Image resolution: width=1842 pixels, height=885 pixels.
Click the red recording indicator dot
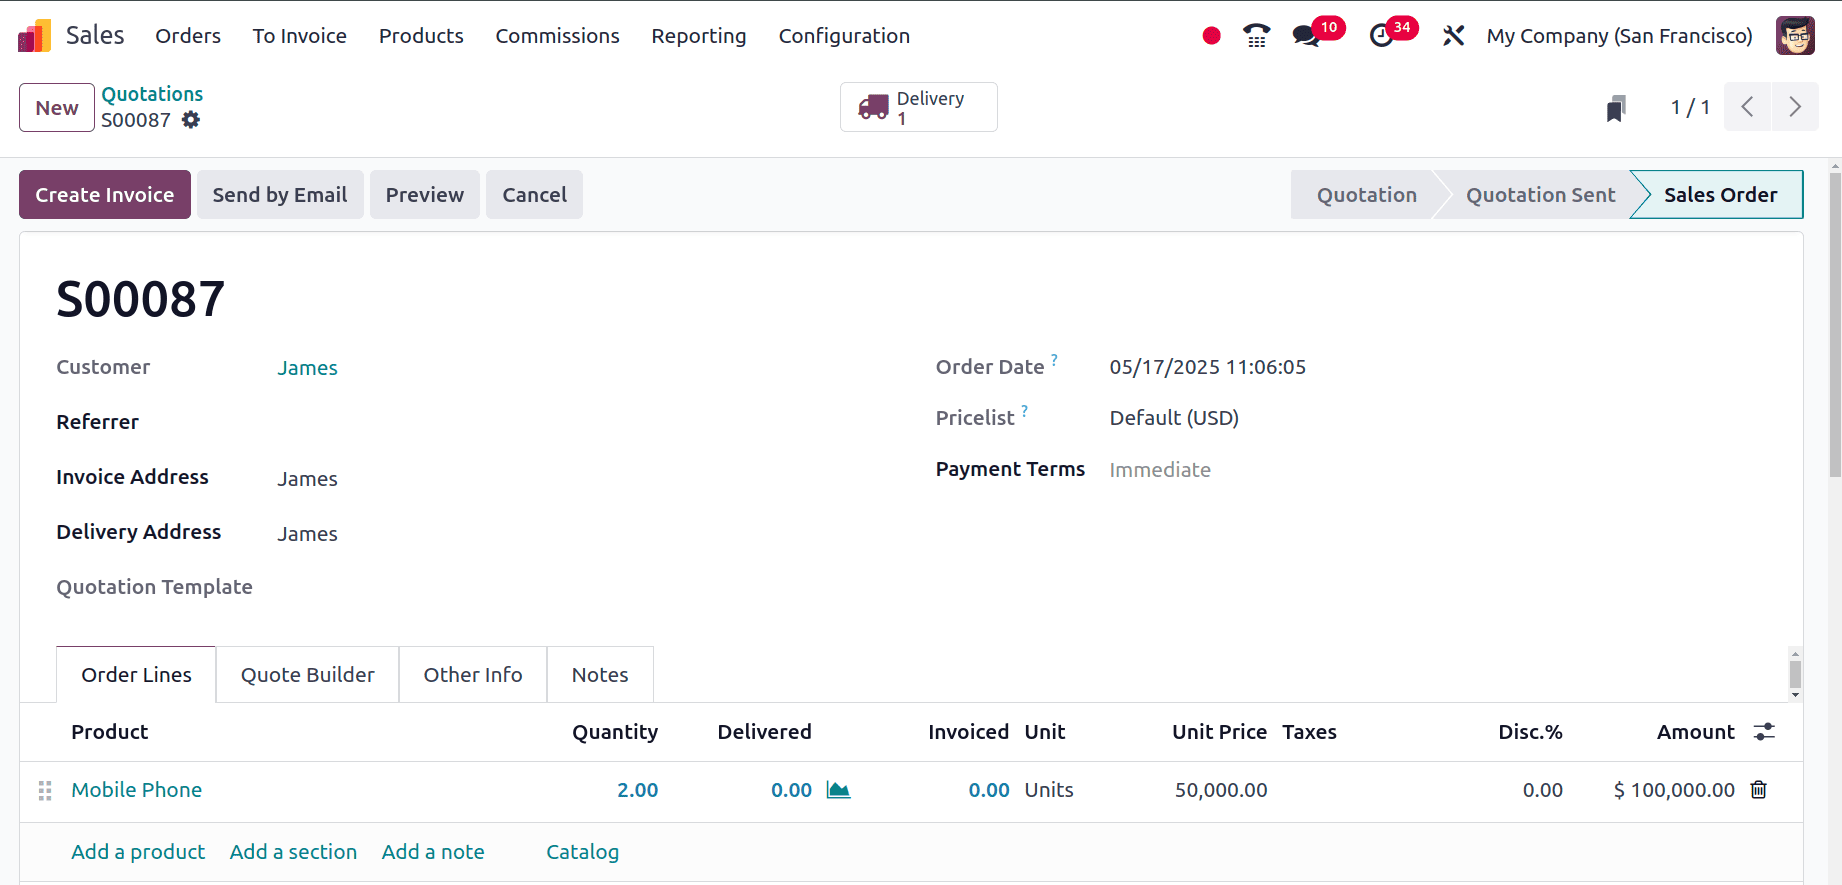[x=1211, y=36]
